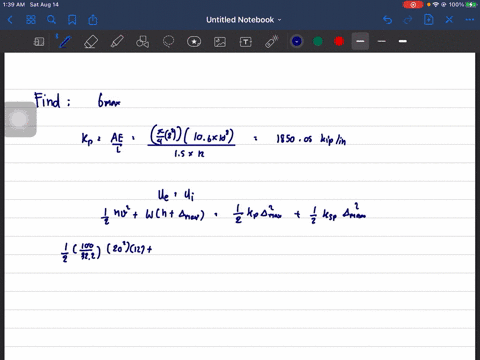Select the Eraser tool
The height and width of the screenshot is (360, 480).
pyautogui.click(x=91, y=42)
